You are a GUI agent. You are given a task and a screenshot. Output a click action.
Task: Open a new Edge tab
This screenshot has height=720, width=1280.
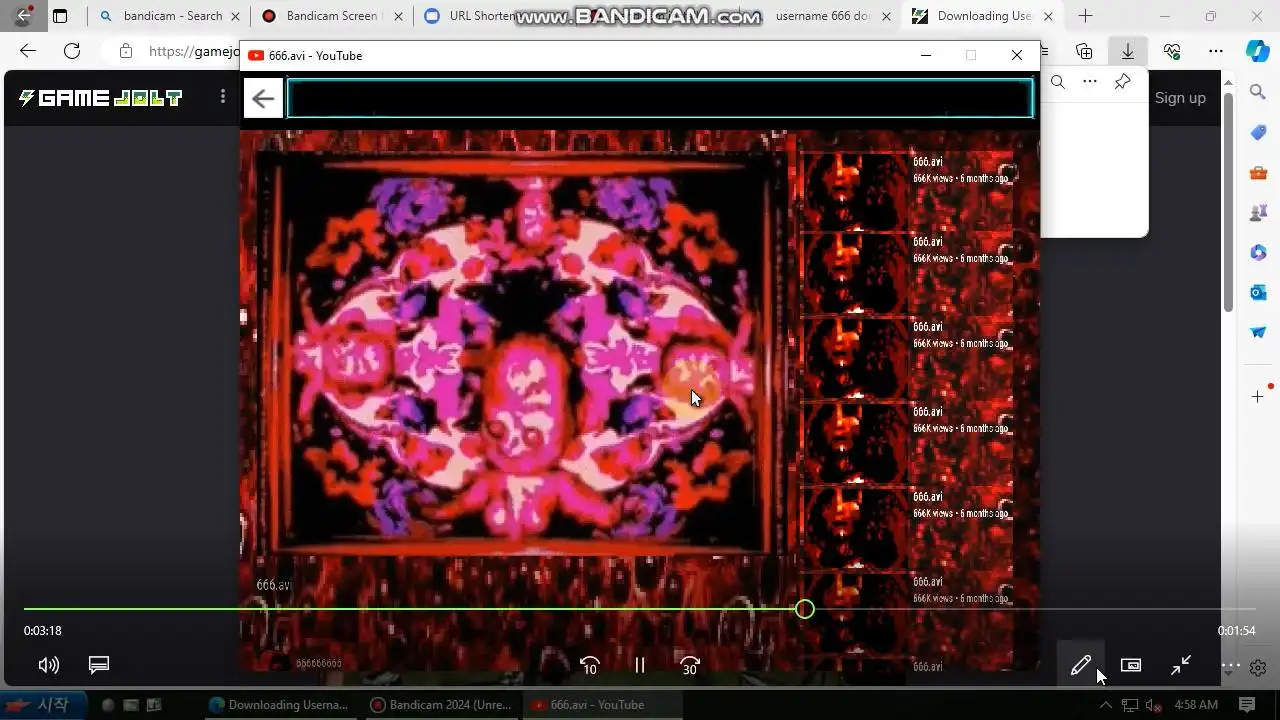pyautogui.click(x=1085, y=16)
